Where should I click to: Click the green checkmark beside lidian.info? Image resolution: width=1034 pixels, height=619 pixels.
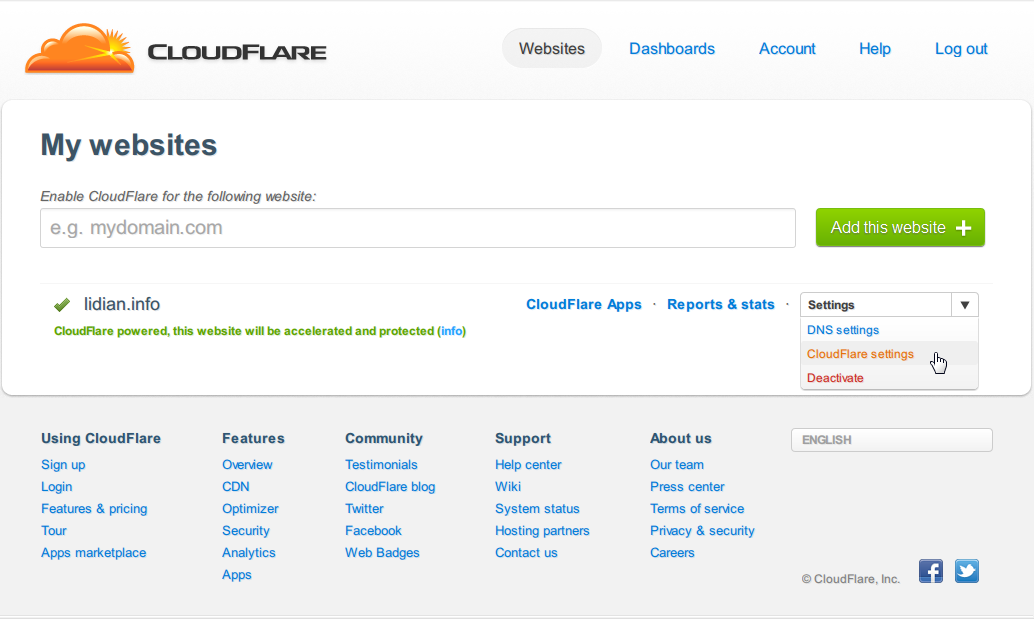(x=62, y=305)
